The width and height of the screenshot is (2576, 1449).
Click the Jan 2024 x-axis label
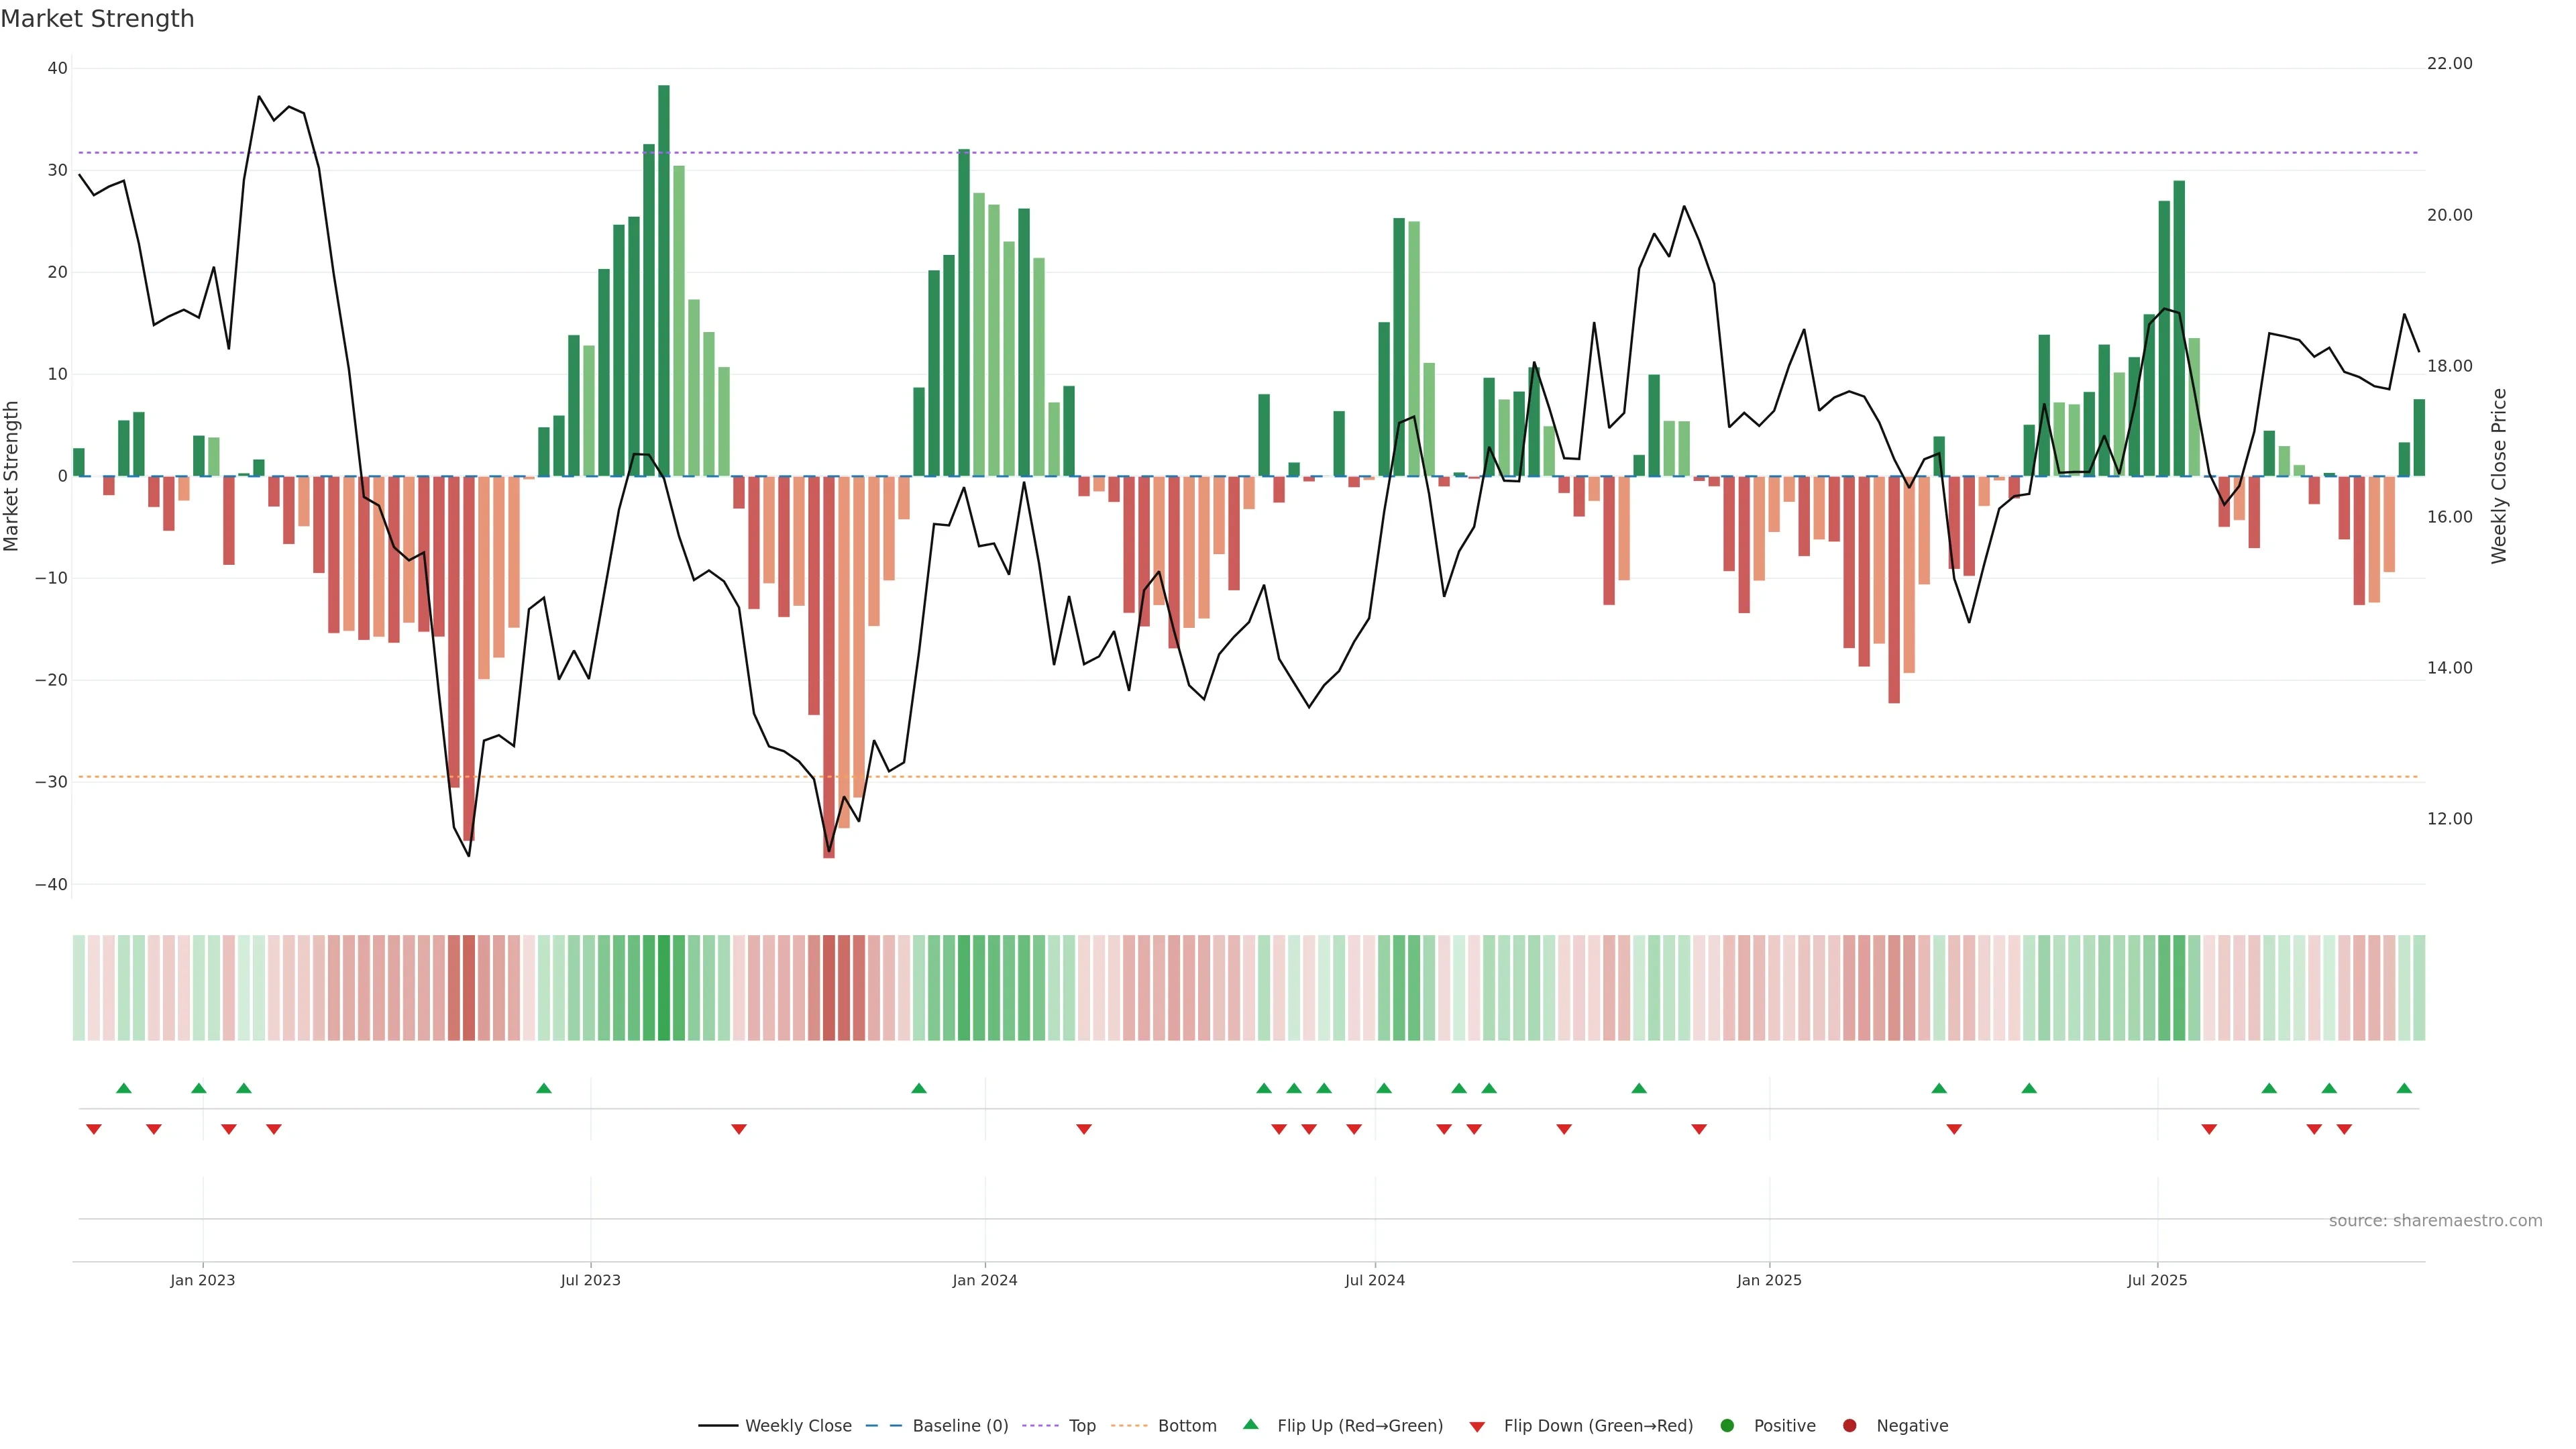pyautogui.click(x=984, y=1280)
